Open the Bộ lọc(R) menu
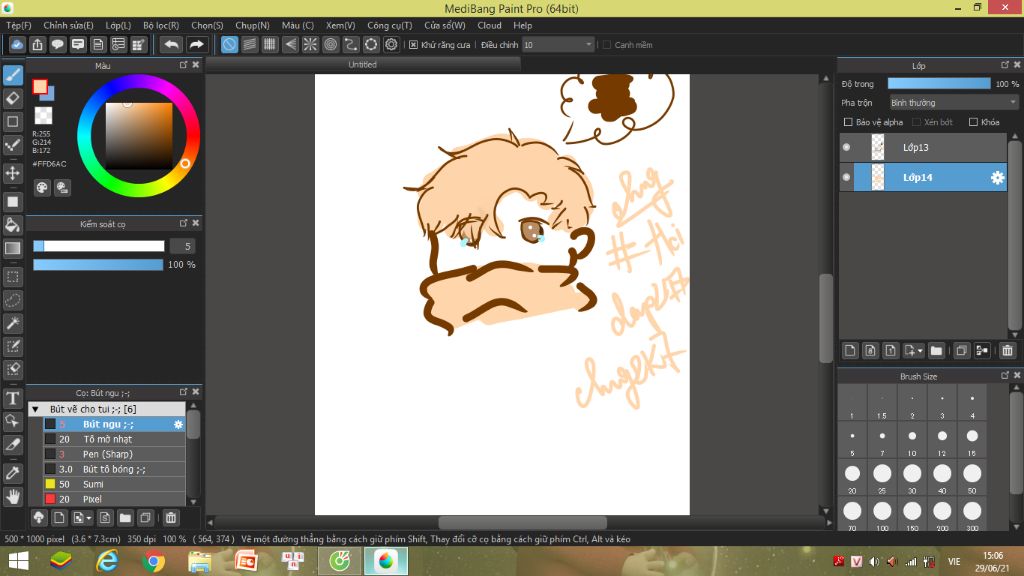 point(161,25)
